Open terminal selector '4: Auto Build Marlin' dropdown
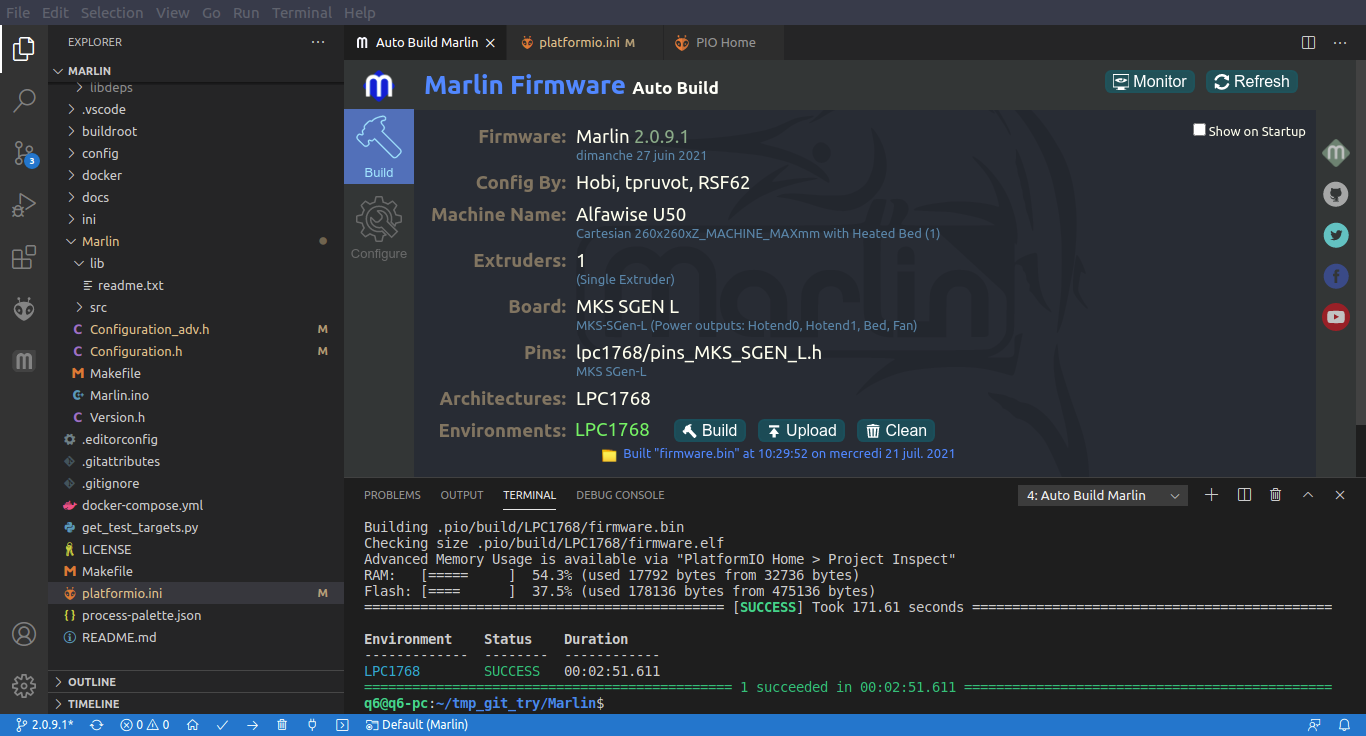Screen dimensions: 1366x736 1103,495
